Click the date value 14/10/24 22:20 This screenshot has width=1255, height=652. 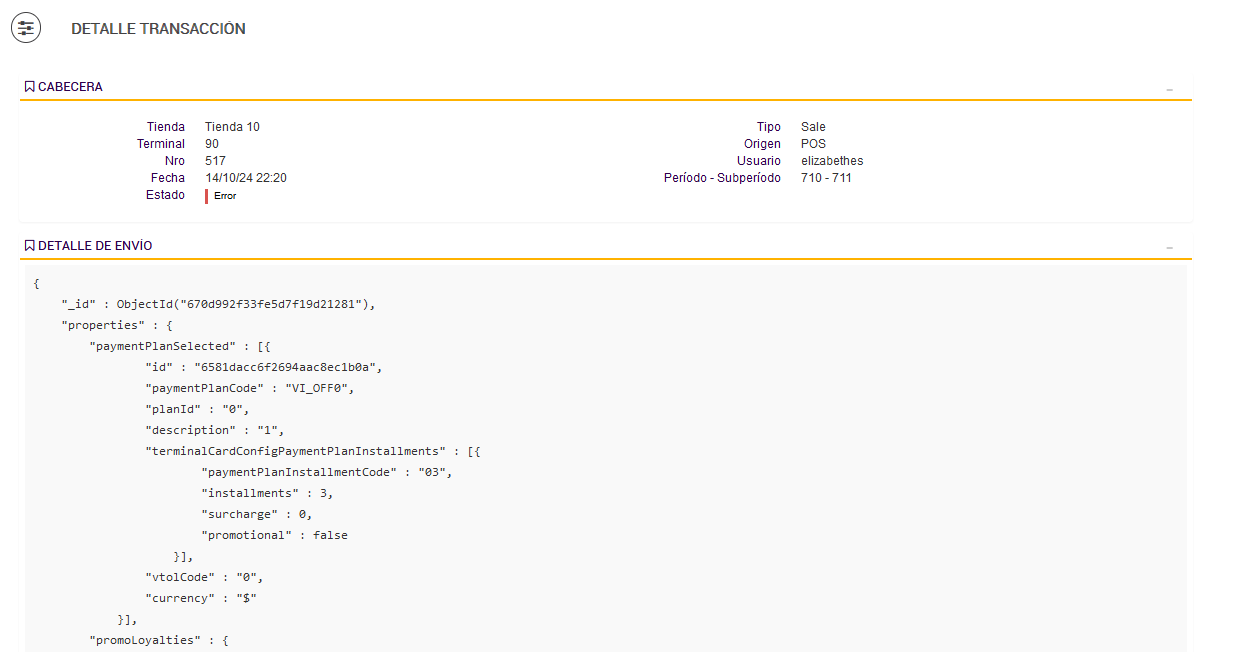click(246, 178)
